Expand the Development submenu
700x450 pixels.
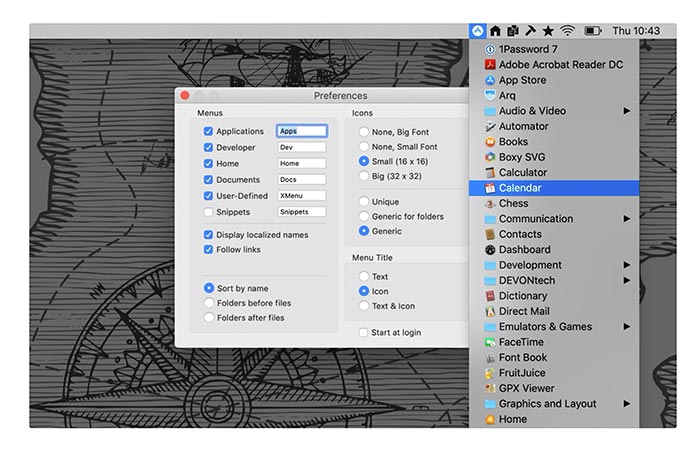(554, 265)
